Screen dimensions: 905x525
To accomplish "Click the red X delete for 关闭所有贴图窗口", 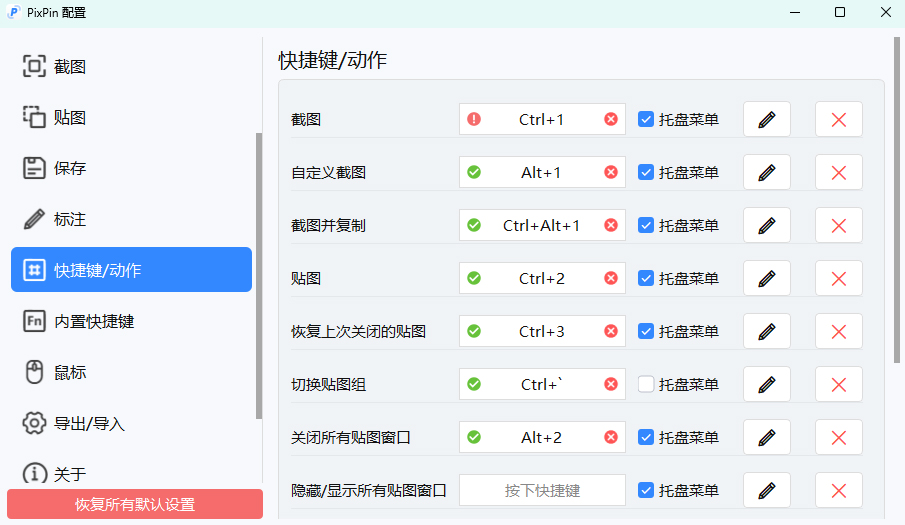I will (x=838, y=437).
